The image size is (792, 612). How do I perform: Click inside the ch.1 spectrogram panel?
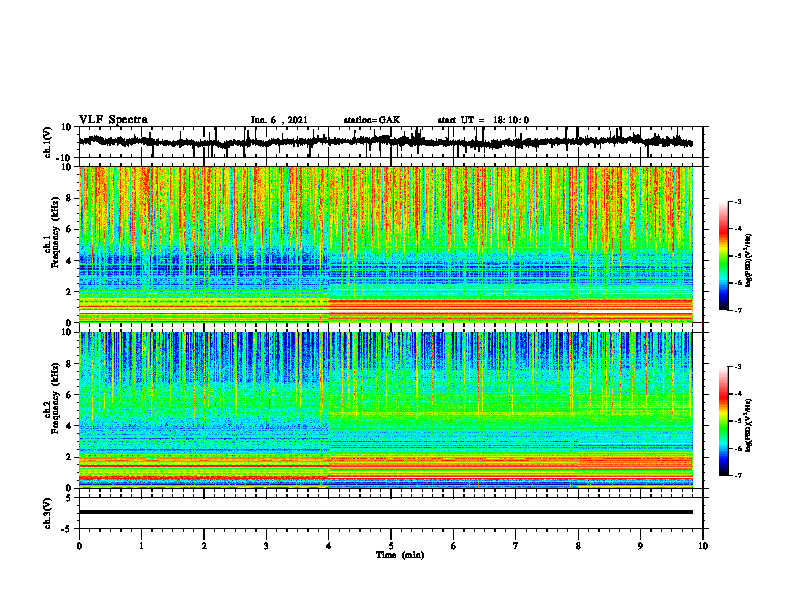point(386,244)
